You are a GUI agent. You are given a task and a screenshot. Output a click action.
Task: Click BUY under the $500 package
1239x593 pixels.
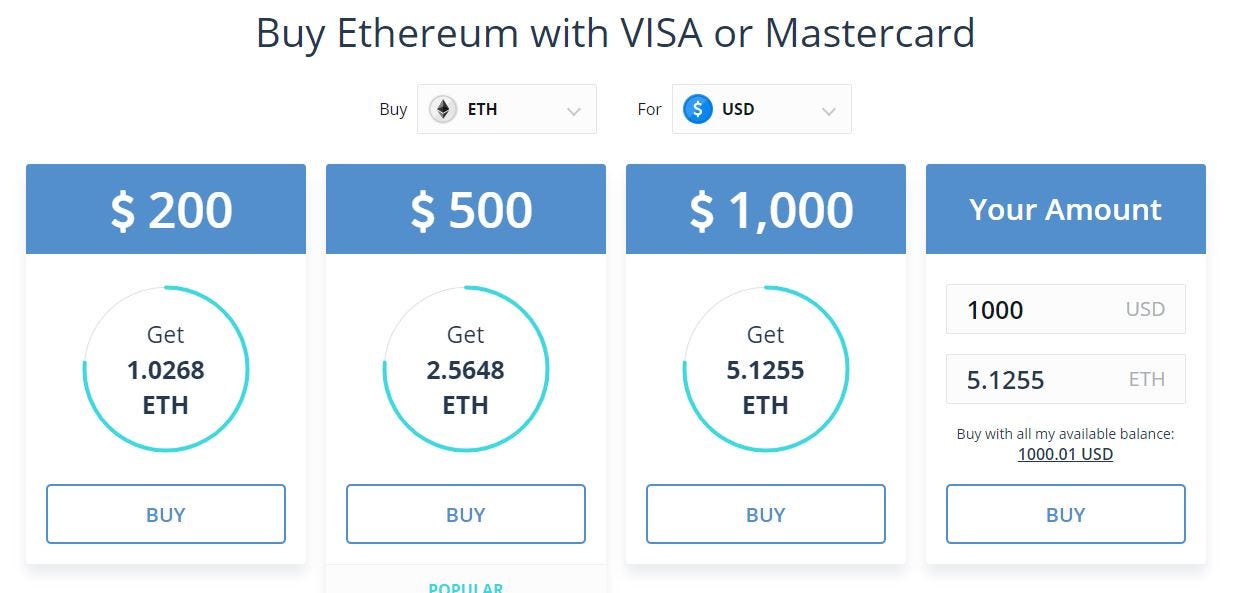[466, 514]
